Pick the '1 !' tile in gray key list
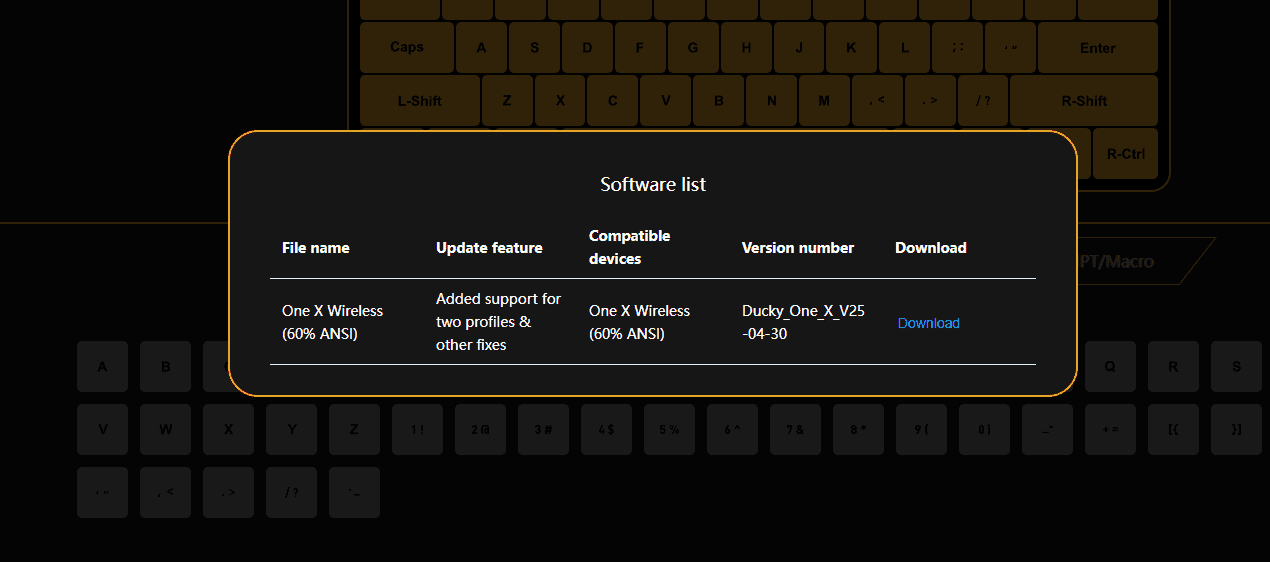The height and width of the screenshot is (562, 1270). point(417,429)
